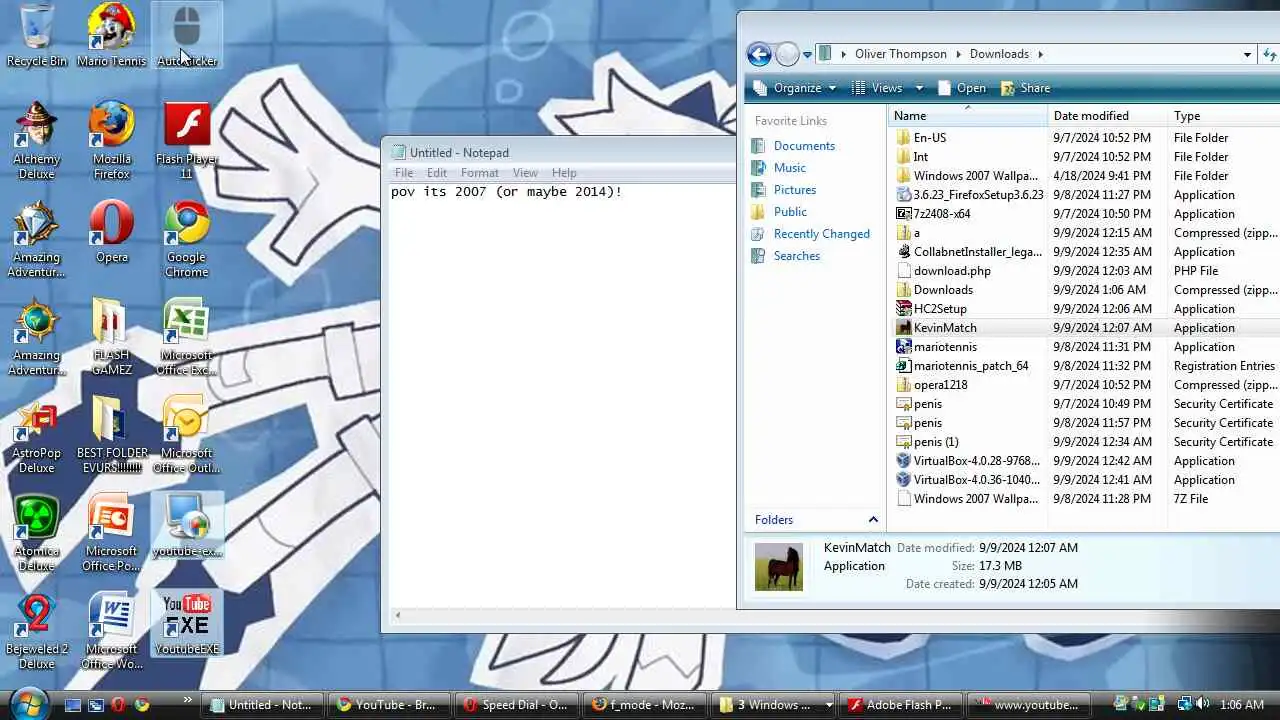The height and width of the screenshot is (720, 1280).
Task: Click the KevinMatch horse preview thumbnail
Action: [x=778, y=567]
